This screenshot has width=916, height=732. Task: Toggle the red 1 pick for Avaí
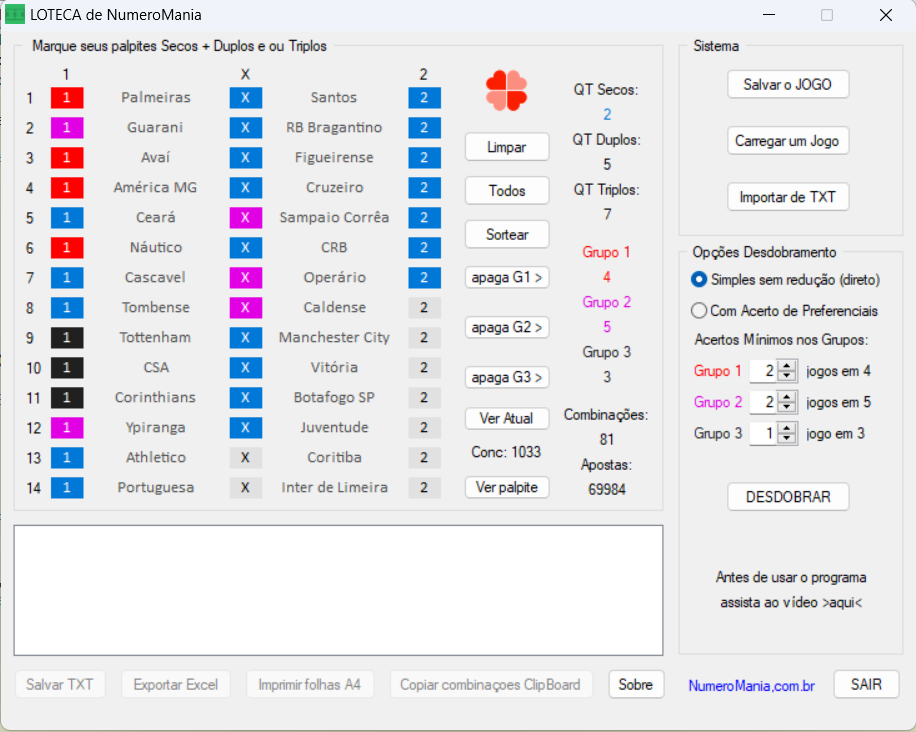click(67, 158)
